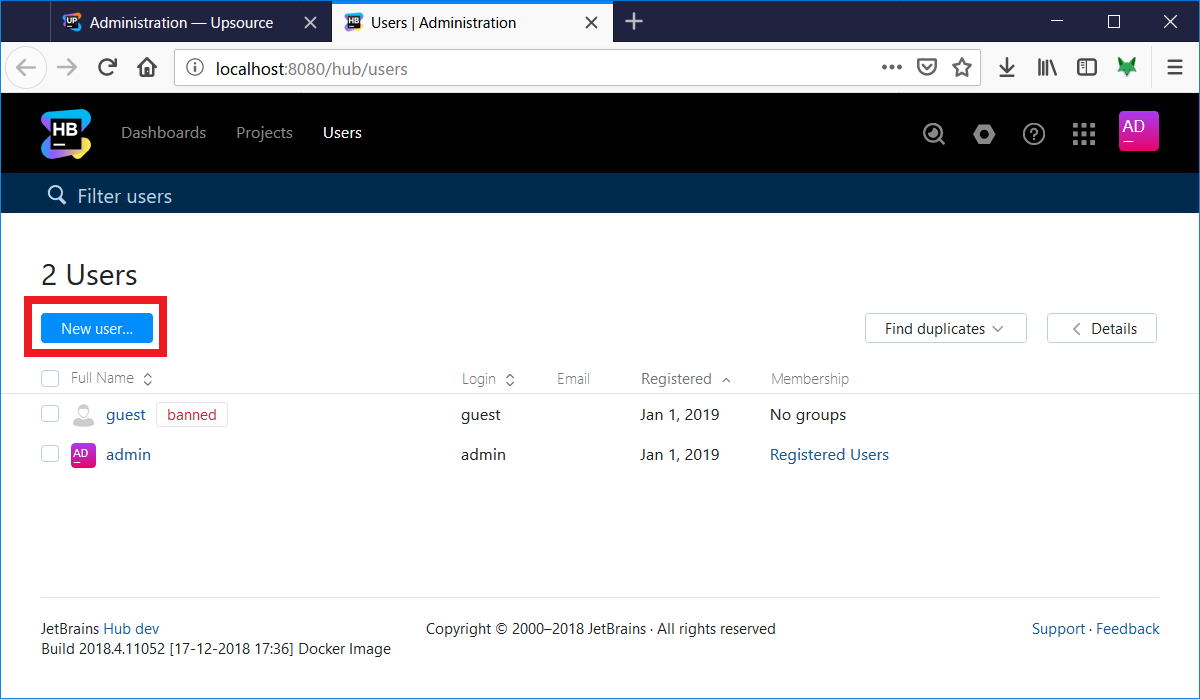Open the AD profile avatar menu
Viewport: 1200px width, 699px height.
point(1137,131)
